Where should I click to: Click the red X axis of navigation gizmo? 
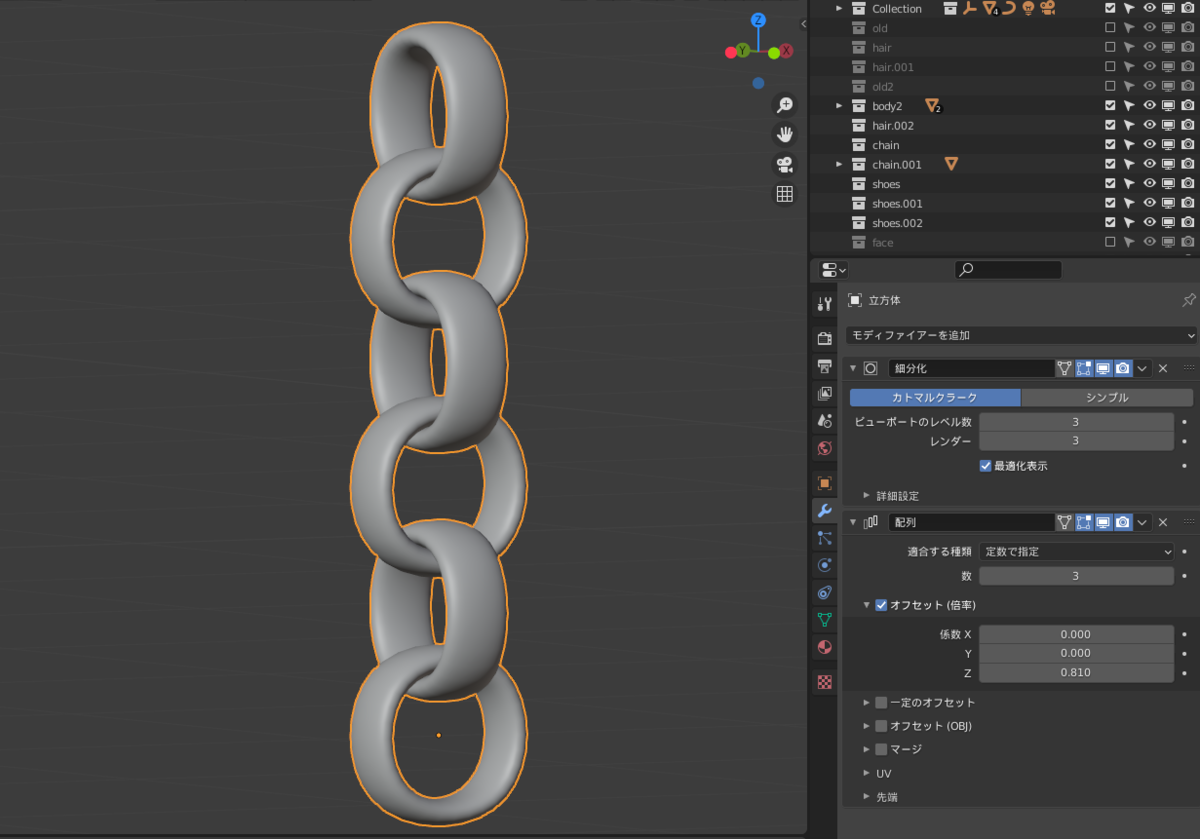787,50
